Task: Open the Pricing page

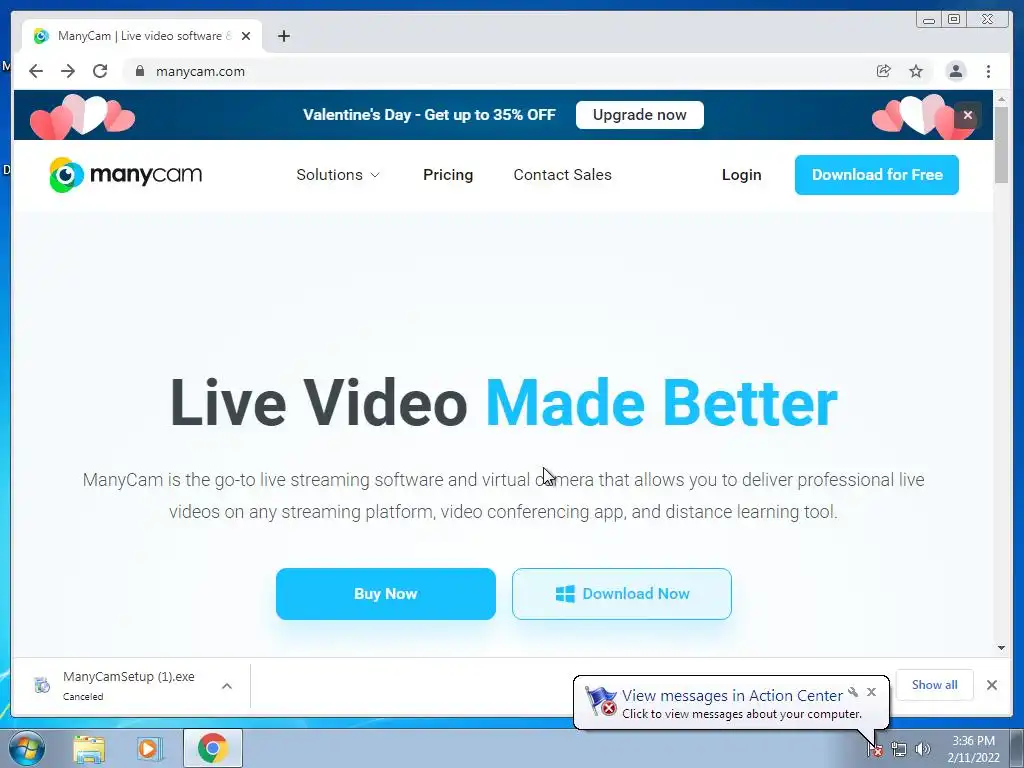Action: point(448,175)
